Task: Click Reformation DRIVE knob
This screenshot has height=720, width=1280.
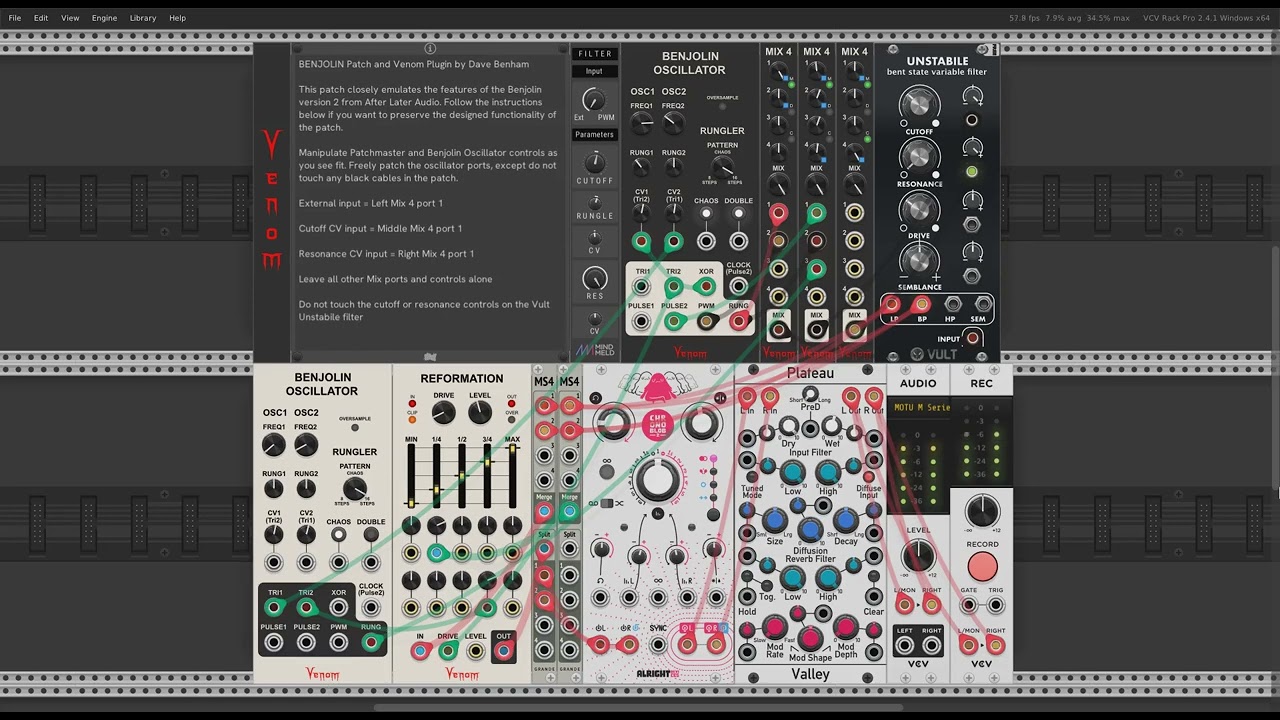Action: 443,412
